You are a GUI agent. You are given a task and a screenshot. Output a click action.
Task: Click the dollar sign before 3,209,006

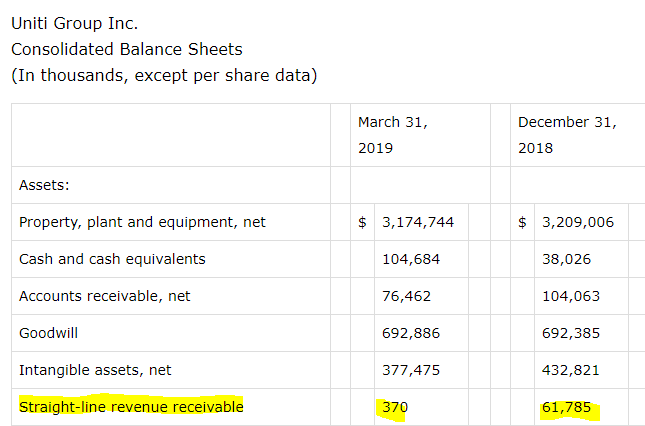click(522, 222)
